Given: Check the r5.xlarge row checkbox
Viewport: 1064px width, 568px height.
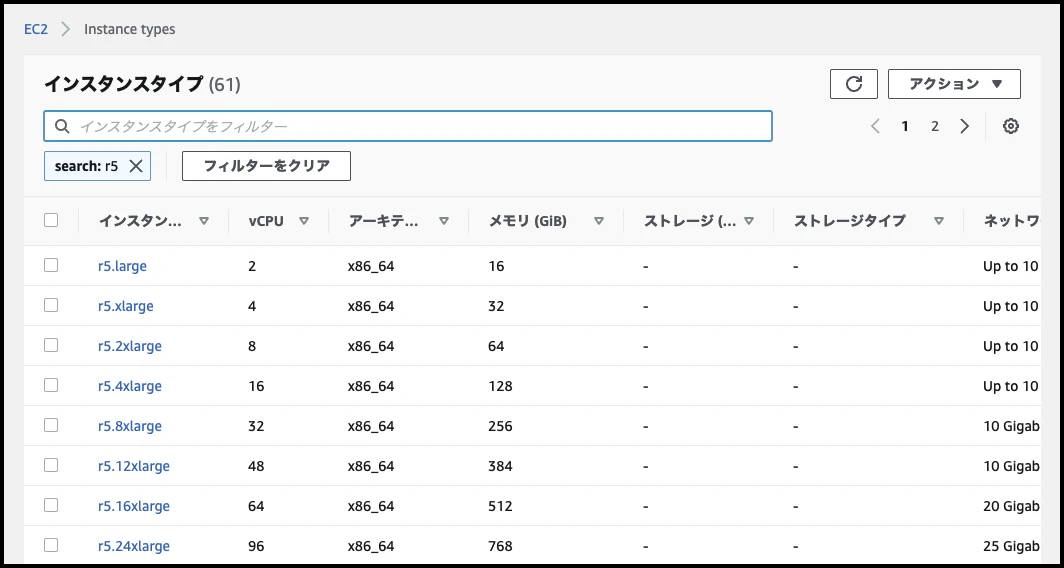Looking at the screenshot, I should 51,305.
